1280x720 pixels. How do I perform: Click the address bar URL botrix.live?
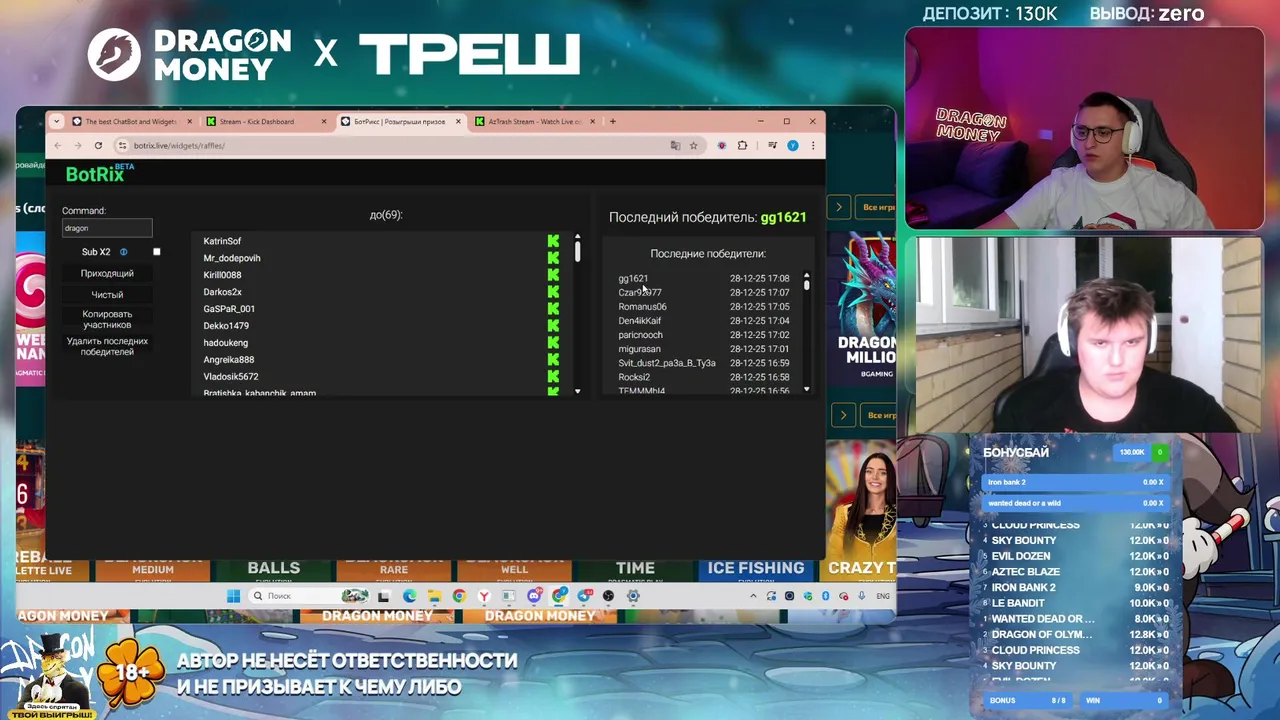pyautogui.click(x=179, y=145)
